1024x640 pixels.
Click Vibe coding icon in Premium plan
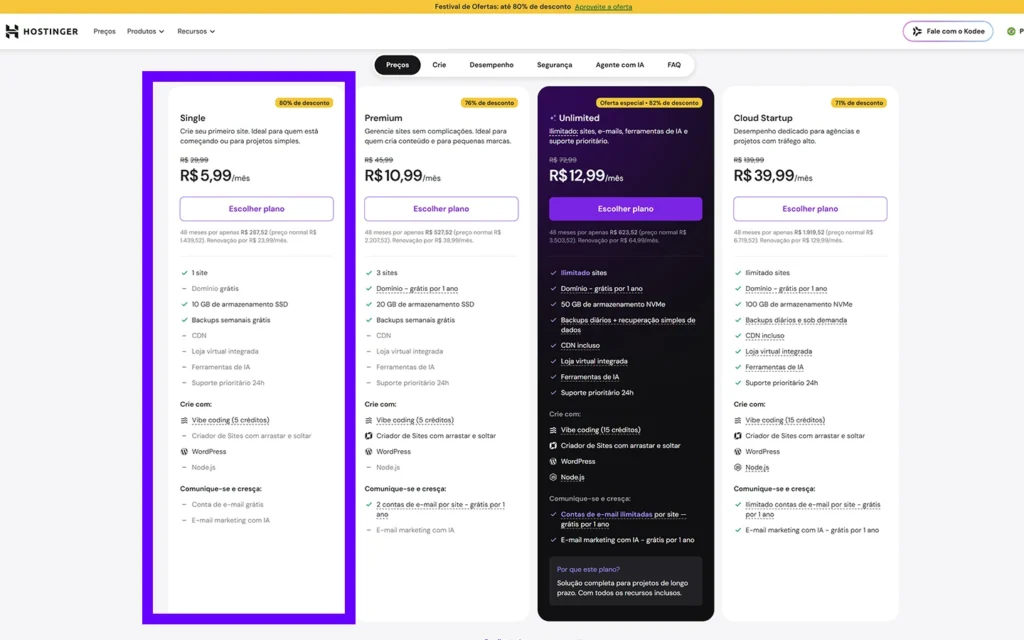coord(368,421)
